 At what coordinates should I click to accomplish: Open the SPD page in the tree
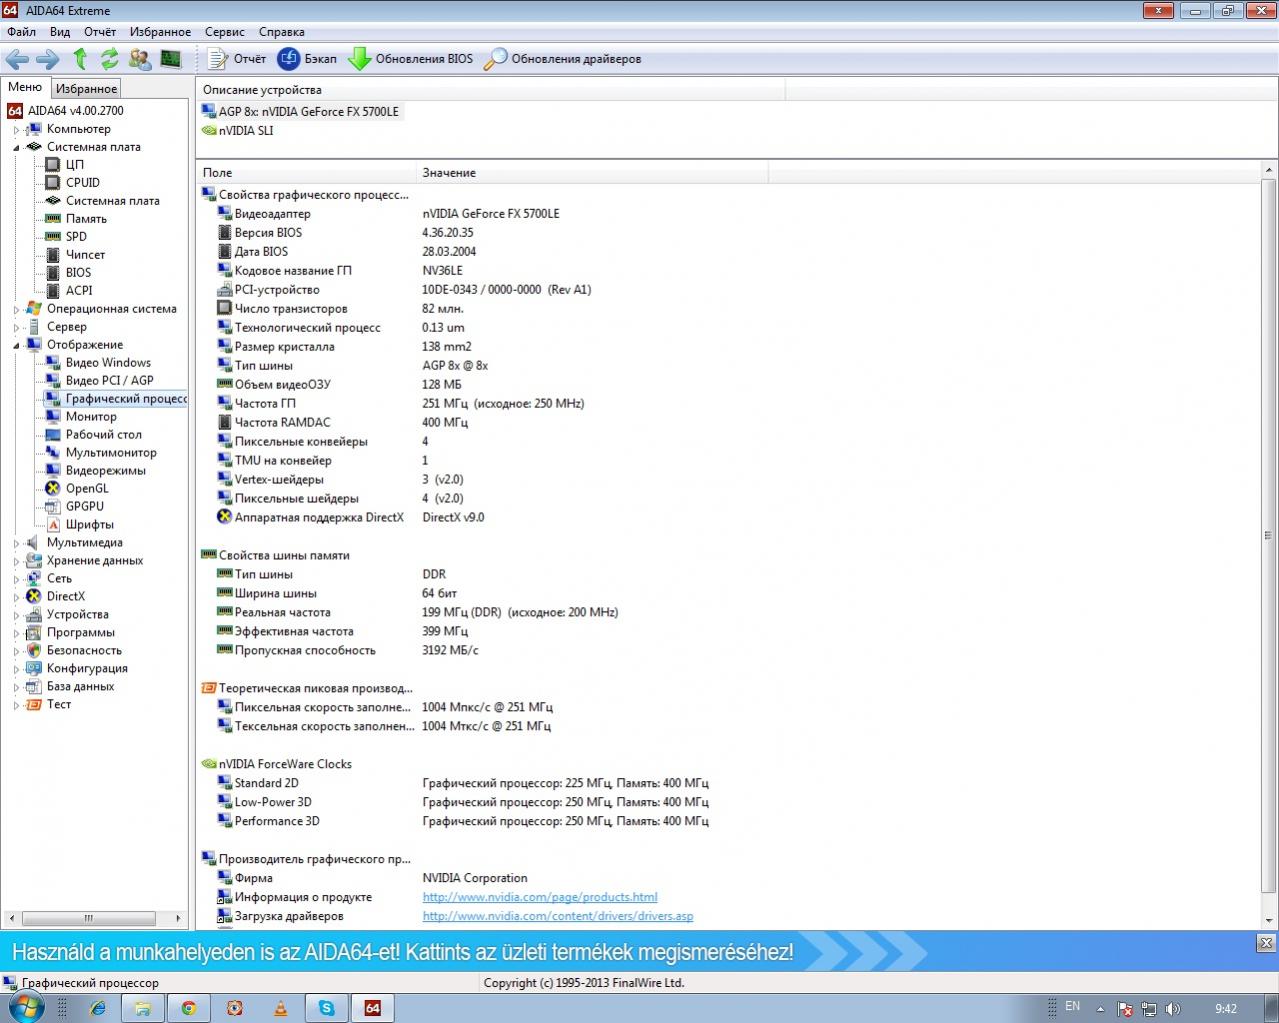click(x=76, y=237)
